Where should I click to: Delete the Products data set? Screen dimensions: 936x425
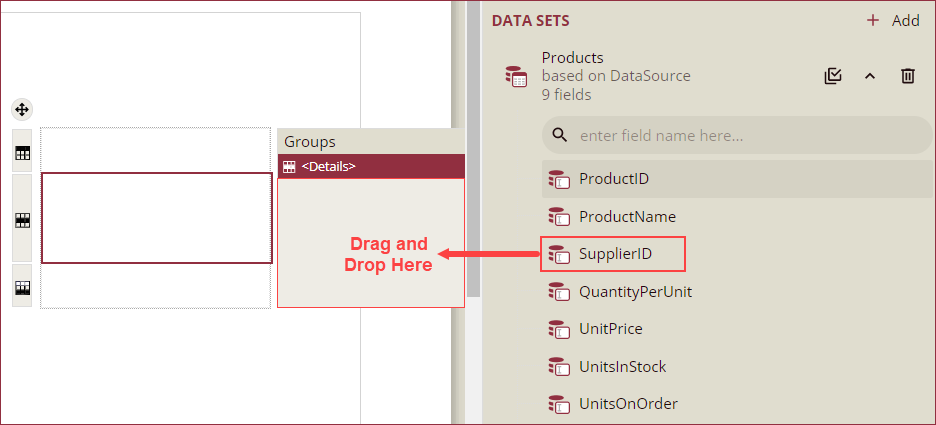tap(907, 76)
